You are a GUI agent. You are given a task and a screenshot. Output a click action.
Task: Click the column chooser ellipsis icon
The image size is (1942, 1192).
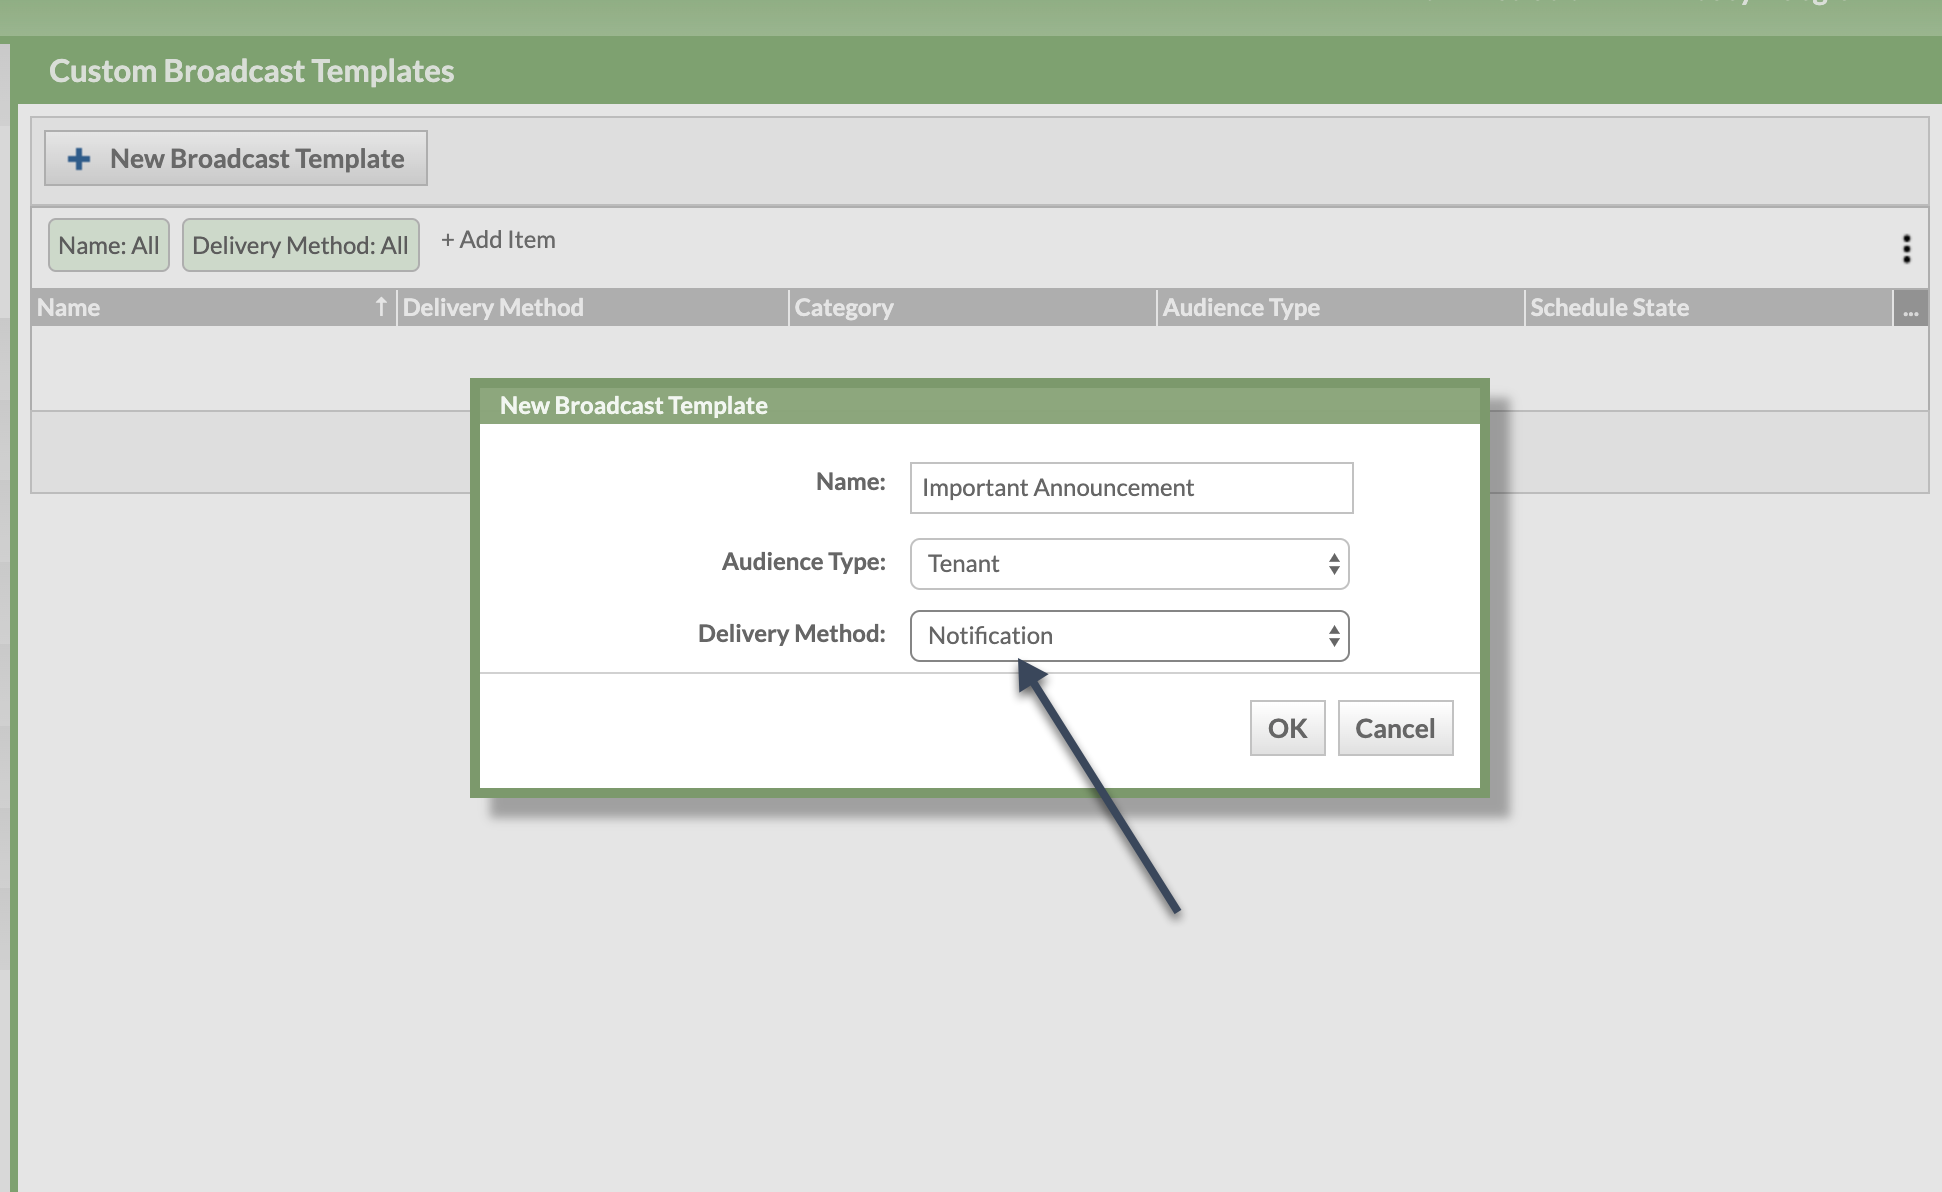coord(1910,309)
